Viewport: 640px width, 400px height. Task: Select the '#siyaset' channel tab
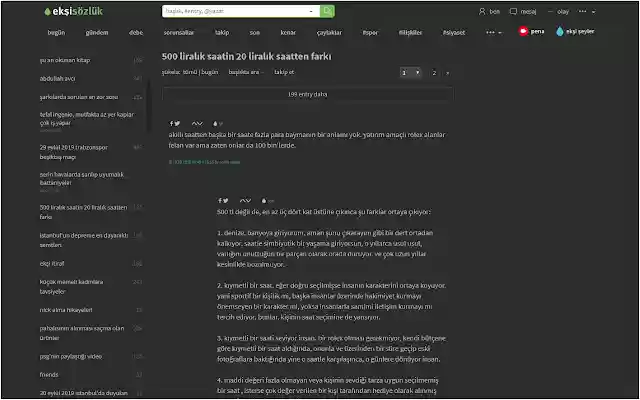click(454, 33)
